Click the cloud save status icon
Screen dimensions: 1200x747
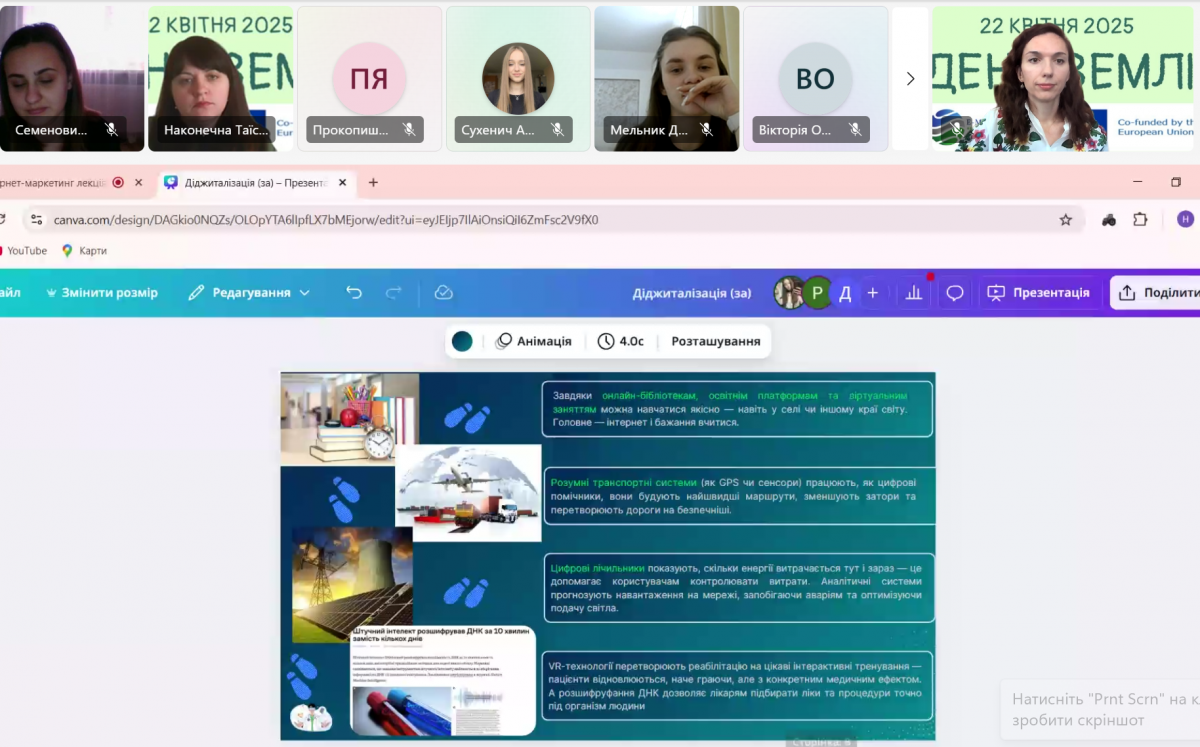(444, 292)
